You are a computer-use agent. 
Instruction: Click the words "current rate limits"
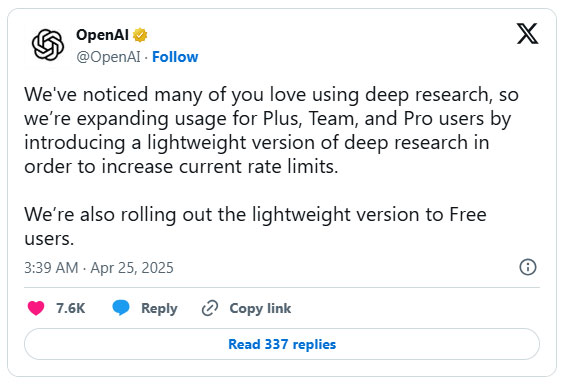(258, 166)
